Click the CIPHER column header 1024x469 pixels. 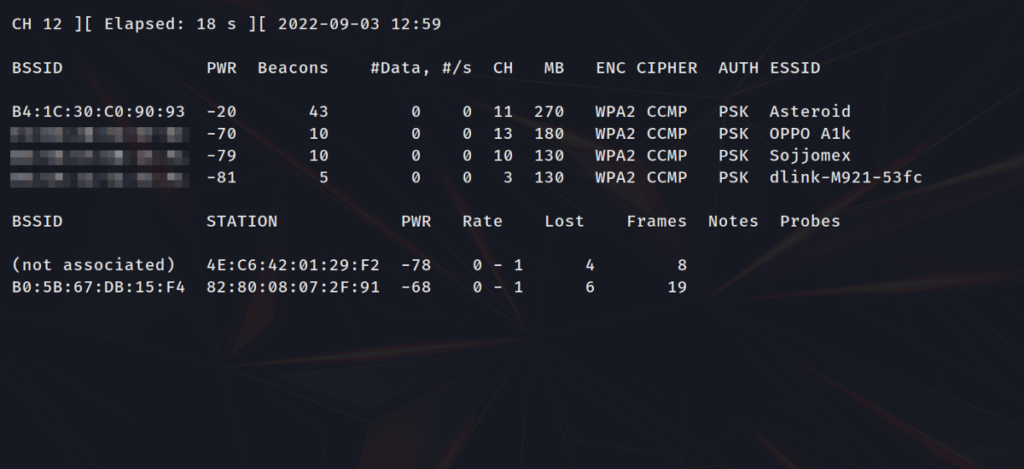(667, 68)
